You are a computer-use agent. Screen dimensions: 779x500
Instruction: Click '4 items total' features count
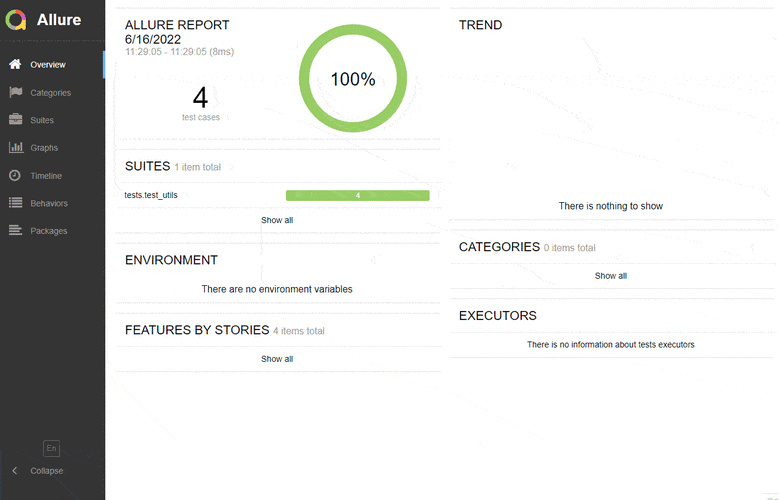click(299, 331)
